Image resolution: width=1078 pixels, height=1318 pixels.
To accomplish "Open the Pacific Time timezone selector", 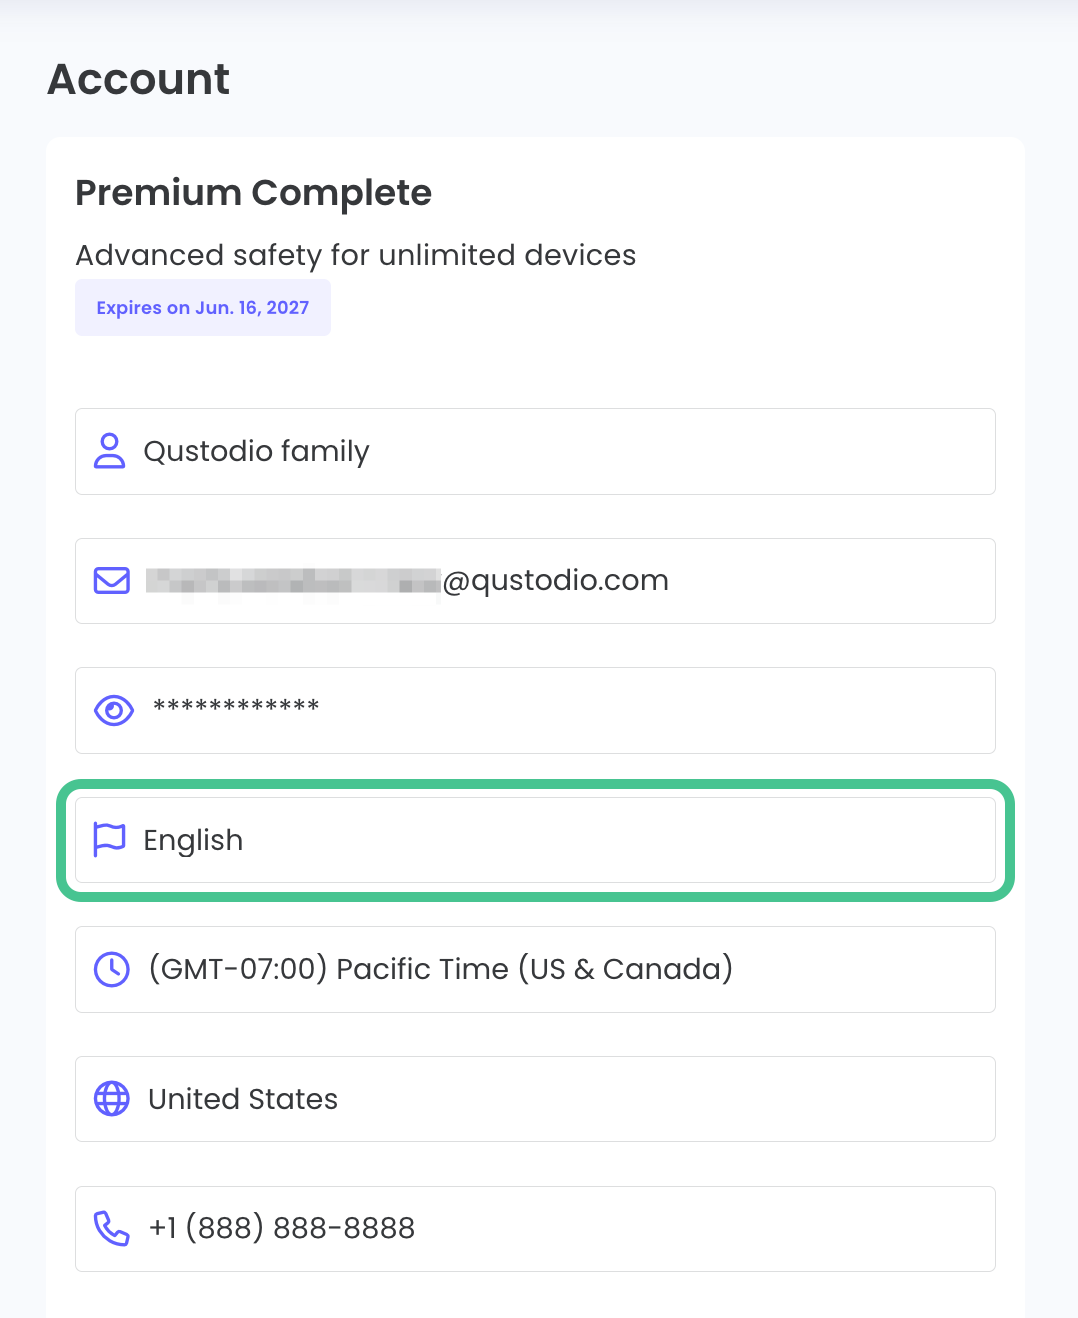I will coord(535,969).
